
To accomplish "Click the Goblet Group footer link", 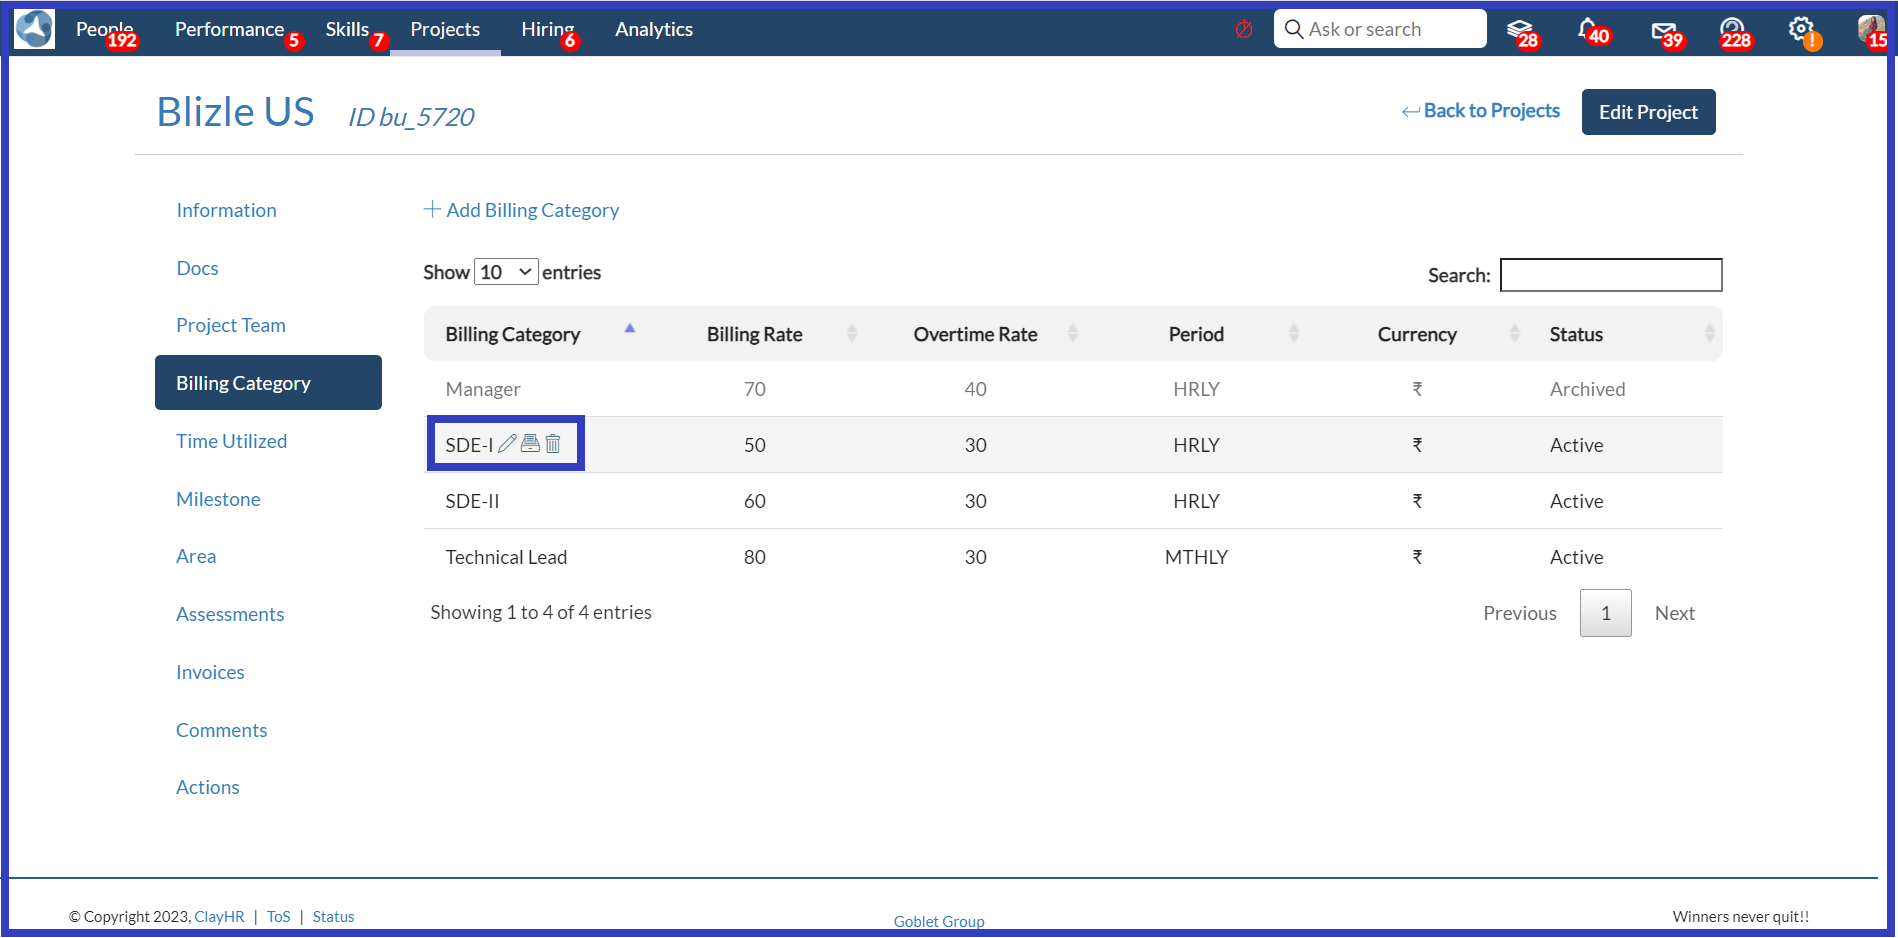I will click(x=939, y=921).
